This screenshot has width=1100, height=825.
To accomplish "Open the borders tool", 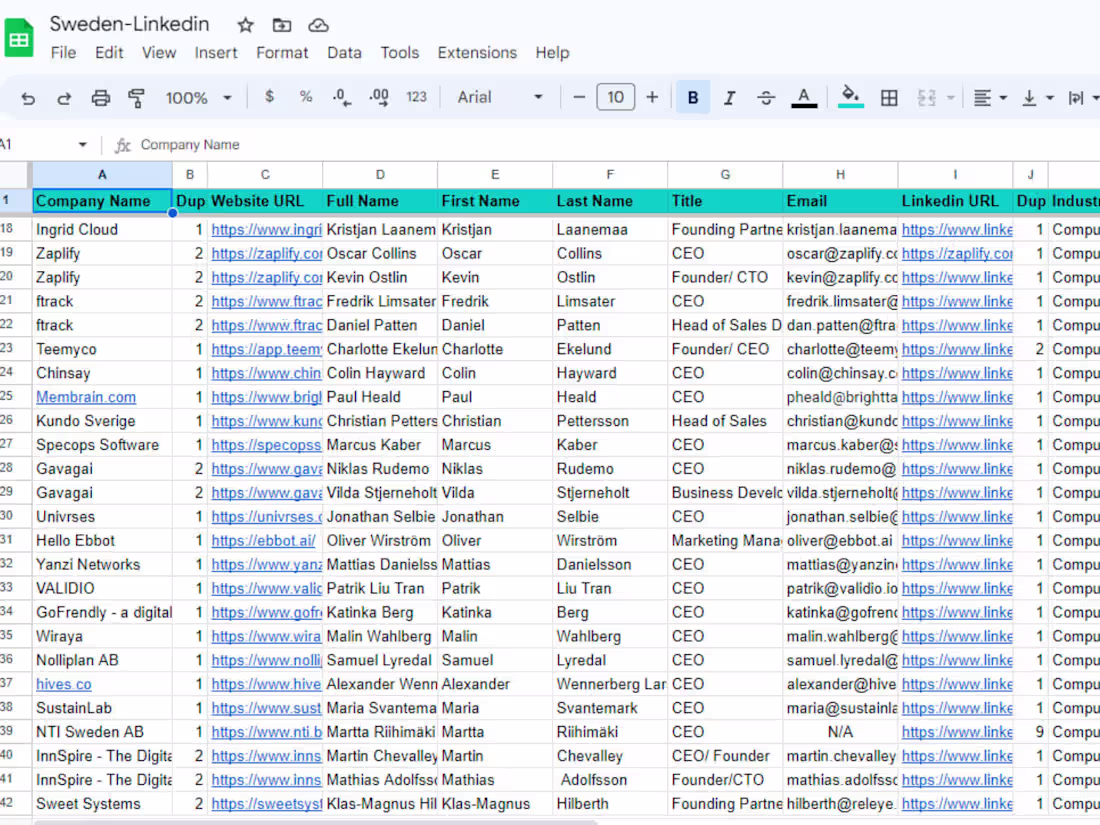I will pyautogui.click(x=889, y=98).
